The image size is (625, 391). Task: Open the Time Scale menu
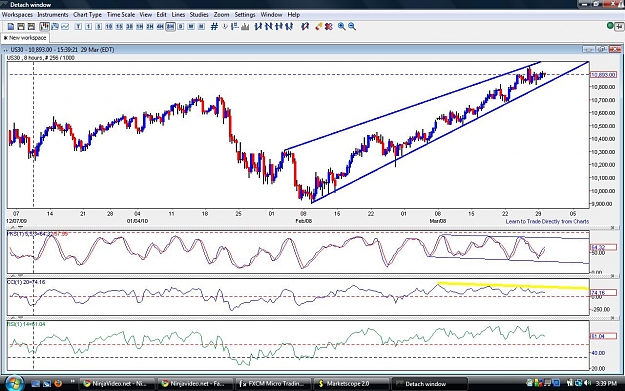[121, 15]
